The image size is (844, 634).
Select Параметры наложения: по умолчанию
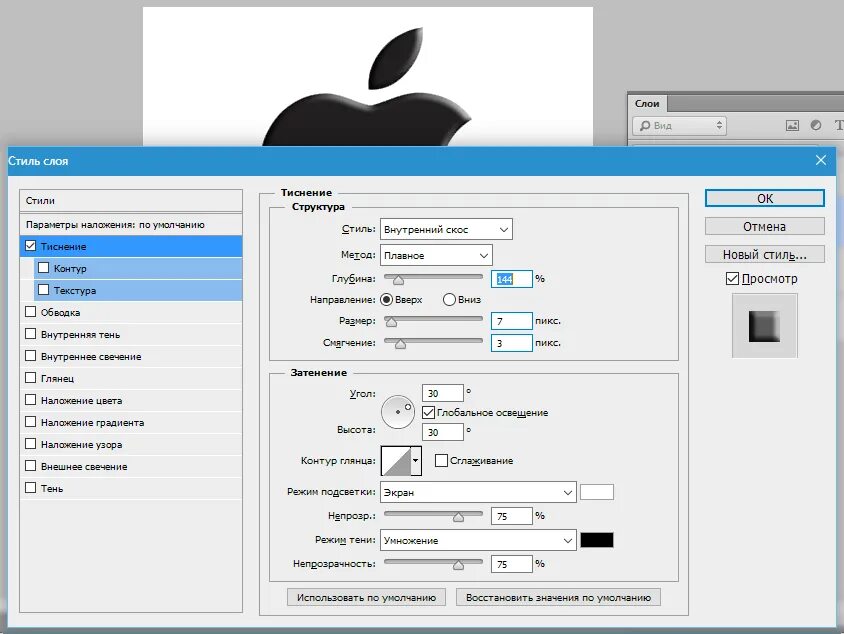point(131,224)
